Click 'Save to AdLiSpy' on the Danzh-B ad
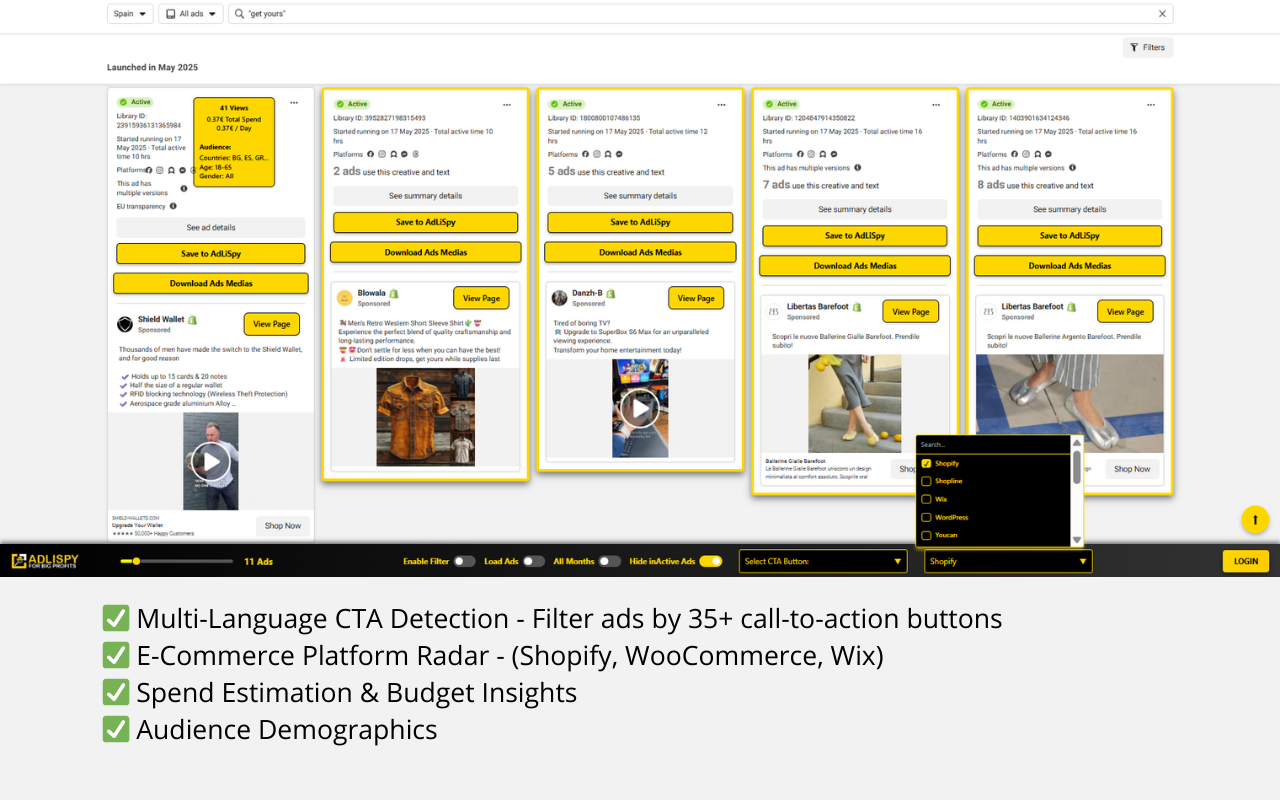This screenshot has width=1280, height=800. tap(639, 222)
